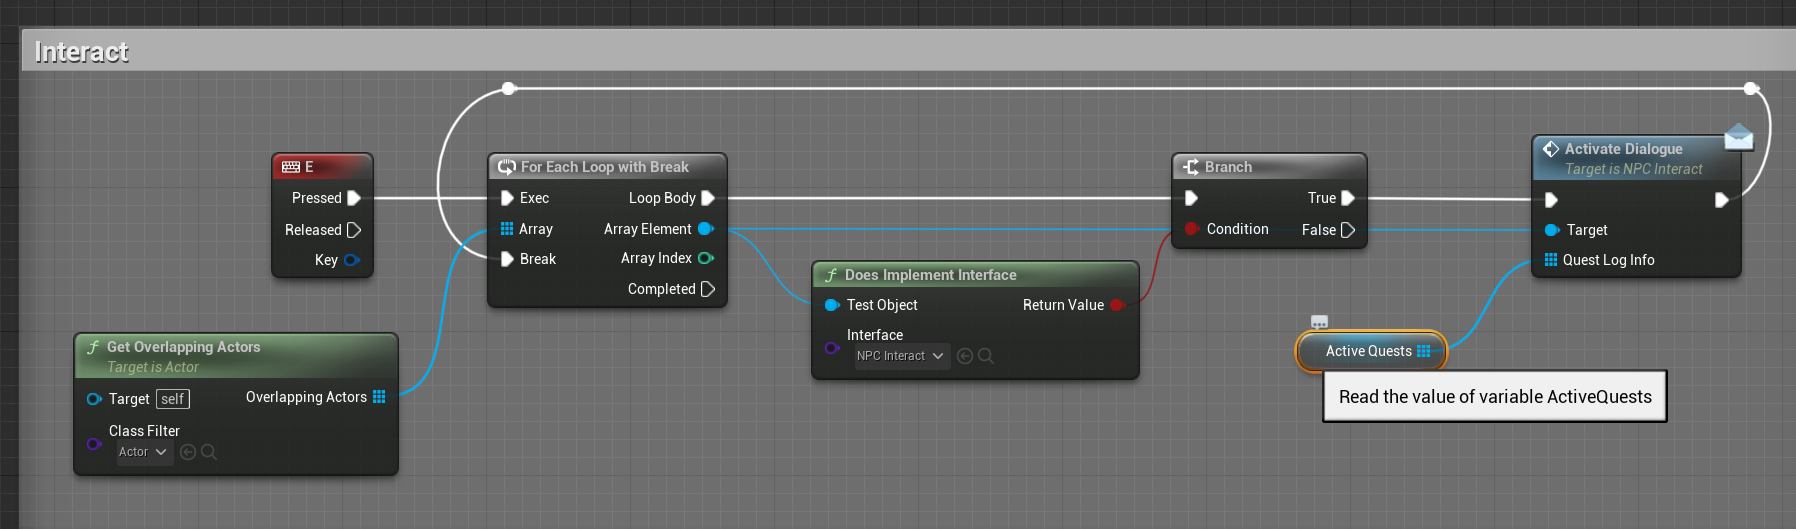Select the E keyboard event node header
This screenshot has height=529, width=1796.
point(323,167)
